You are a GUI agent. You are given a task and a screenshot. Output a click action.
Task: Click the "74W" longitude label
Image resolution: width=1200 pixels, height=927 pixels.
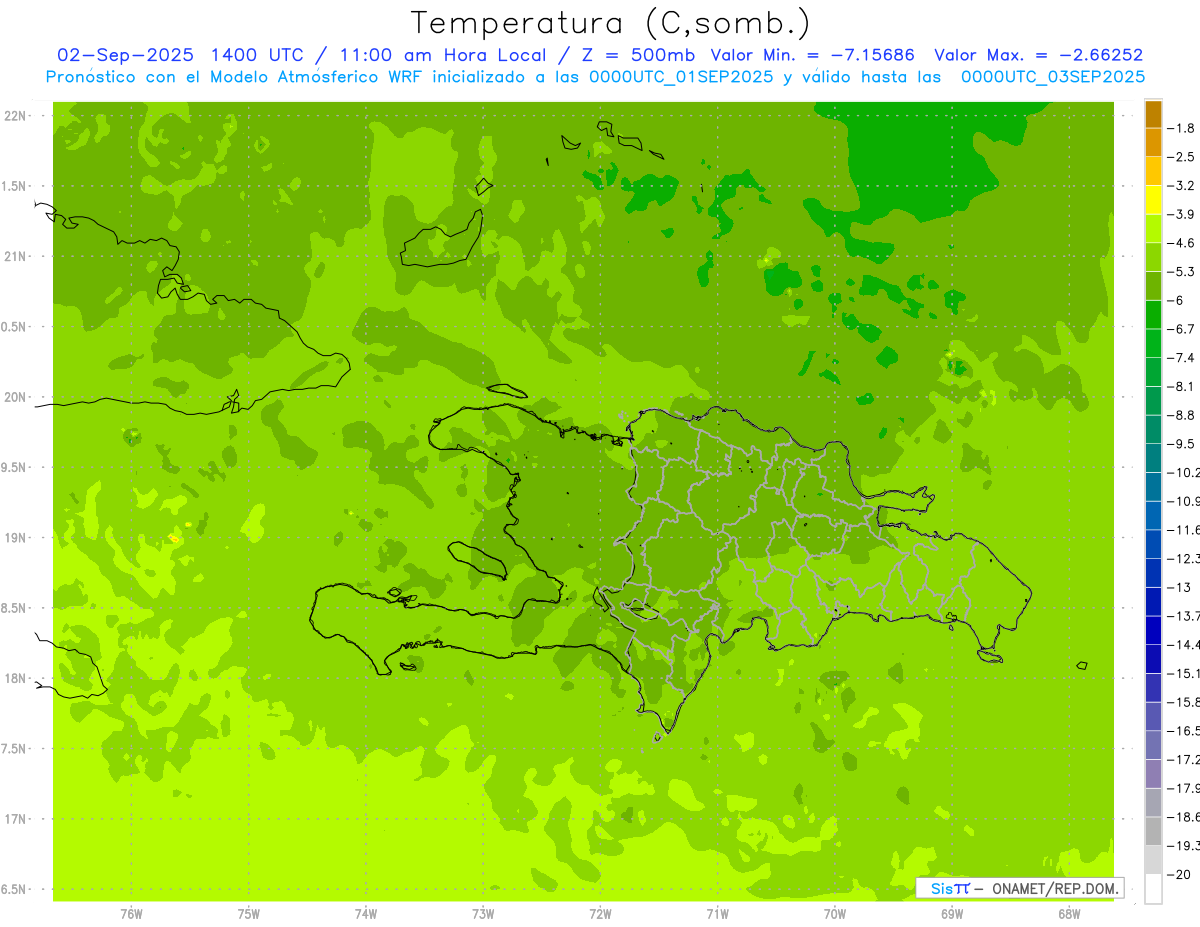point(365,914)
